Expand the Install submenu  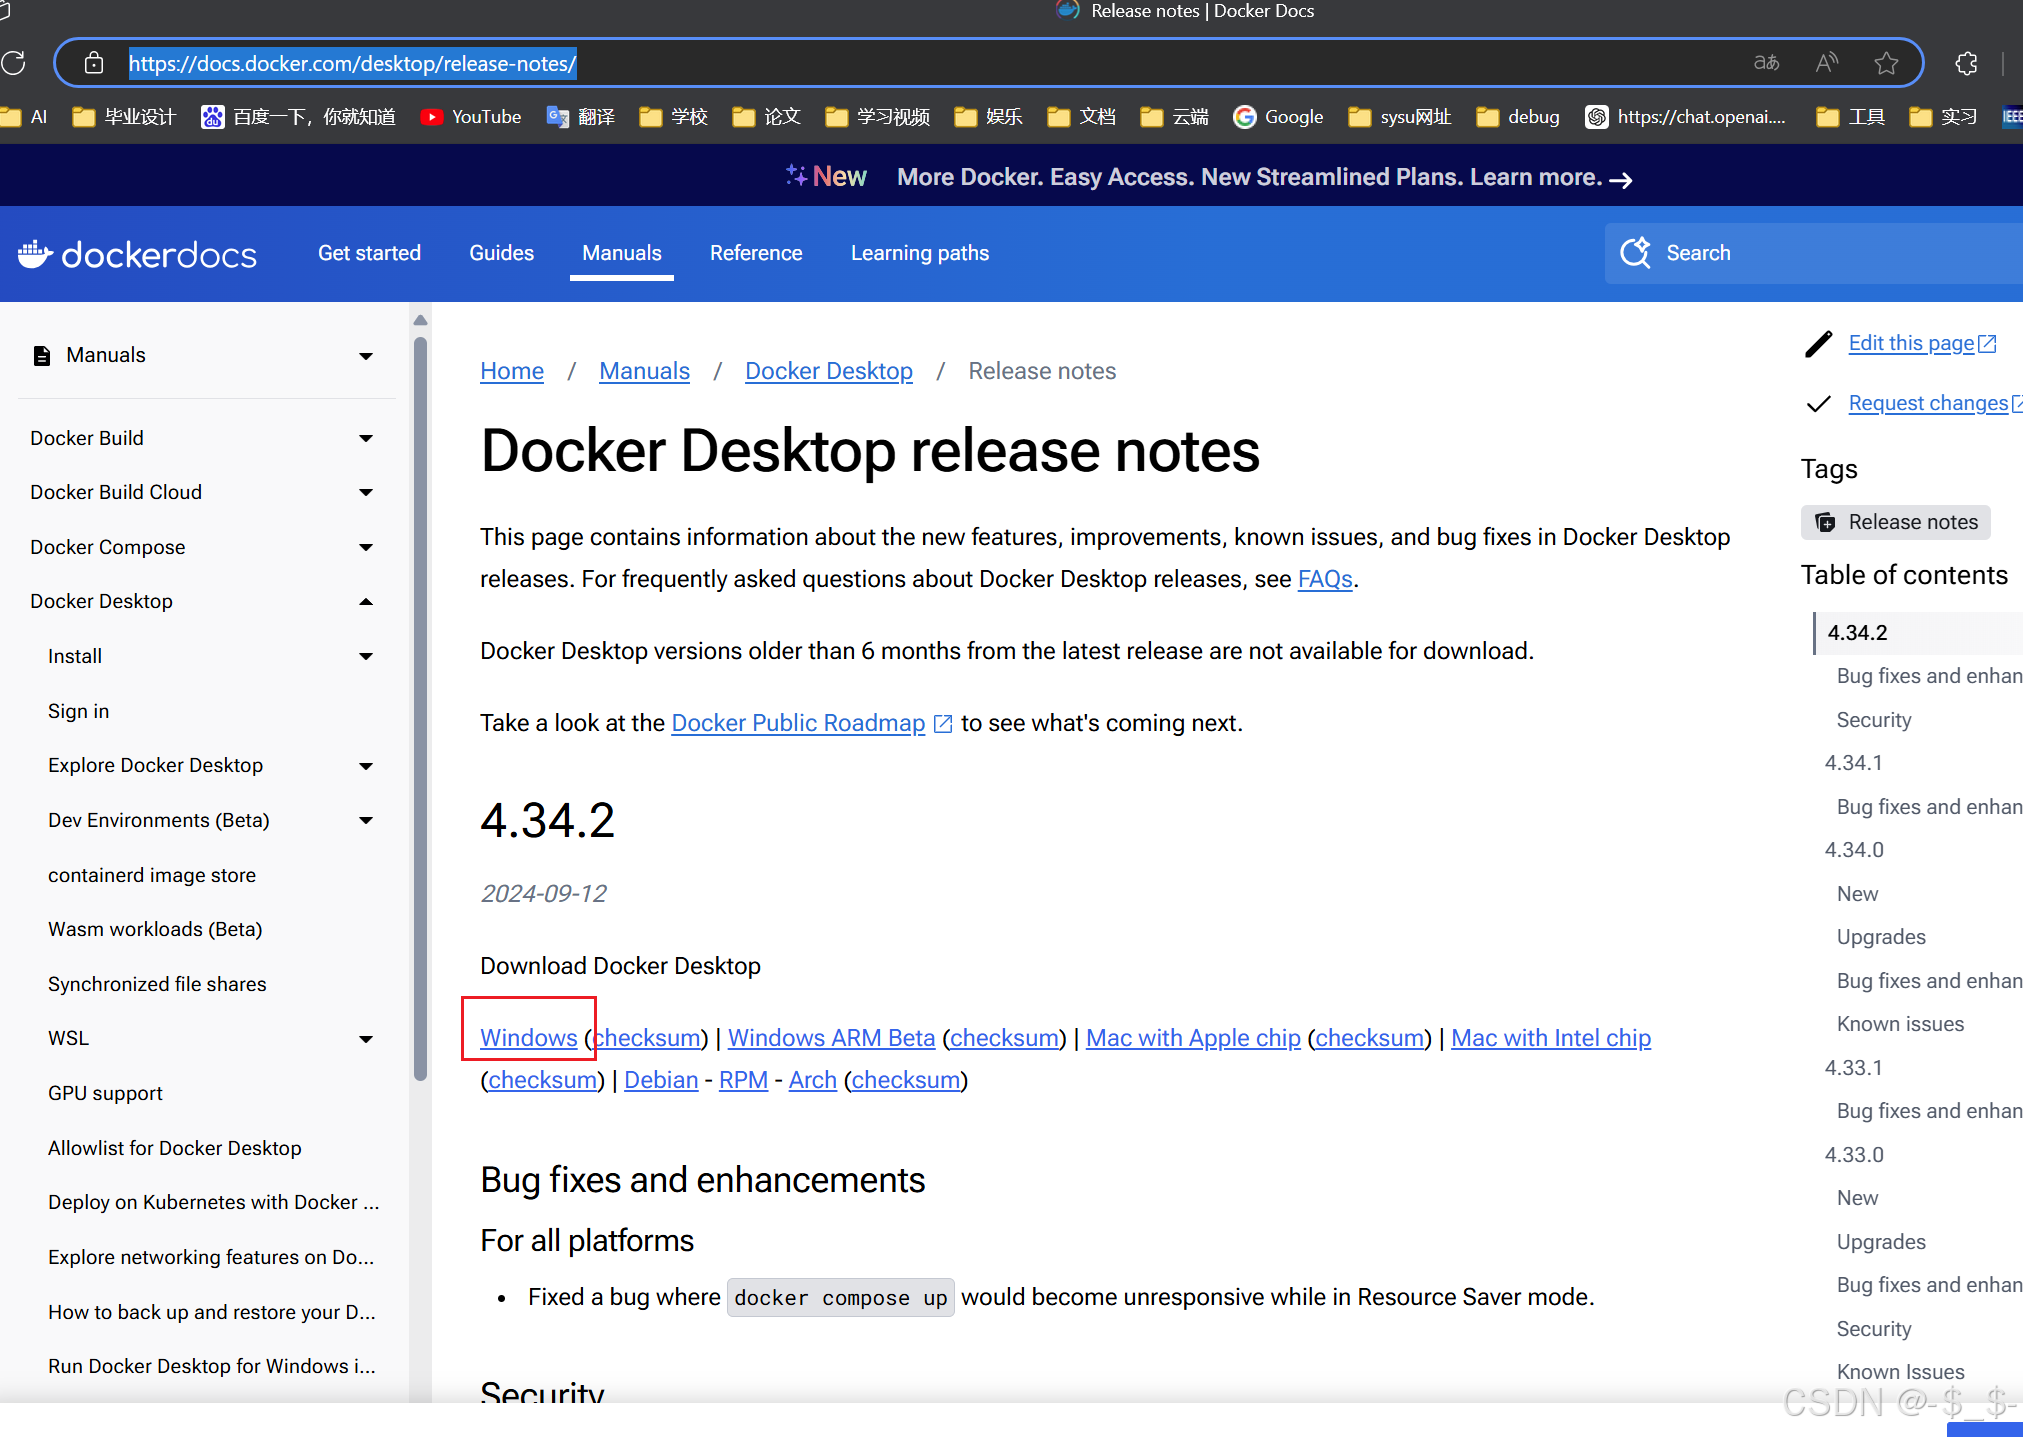[366, 657]
